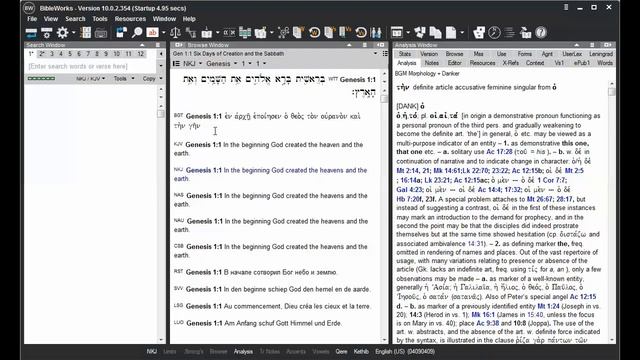
Task: Click the Search Window menu icon
Action: click(x=158, y=45)
